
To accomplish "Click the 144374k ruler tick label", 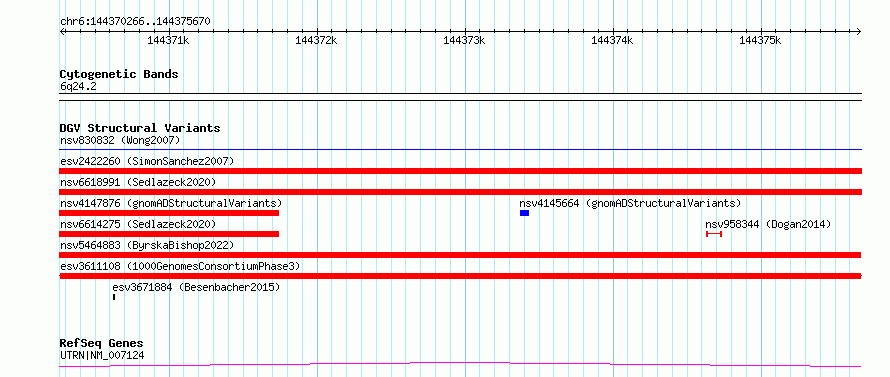I will click(x=612, y=40).
